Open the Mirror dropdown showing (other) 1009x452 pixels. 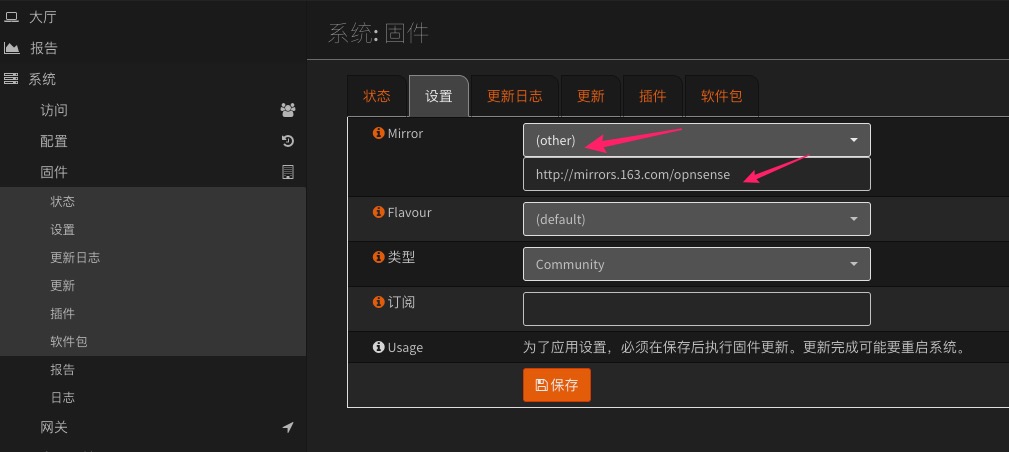pos(696,140)
